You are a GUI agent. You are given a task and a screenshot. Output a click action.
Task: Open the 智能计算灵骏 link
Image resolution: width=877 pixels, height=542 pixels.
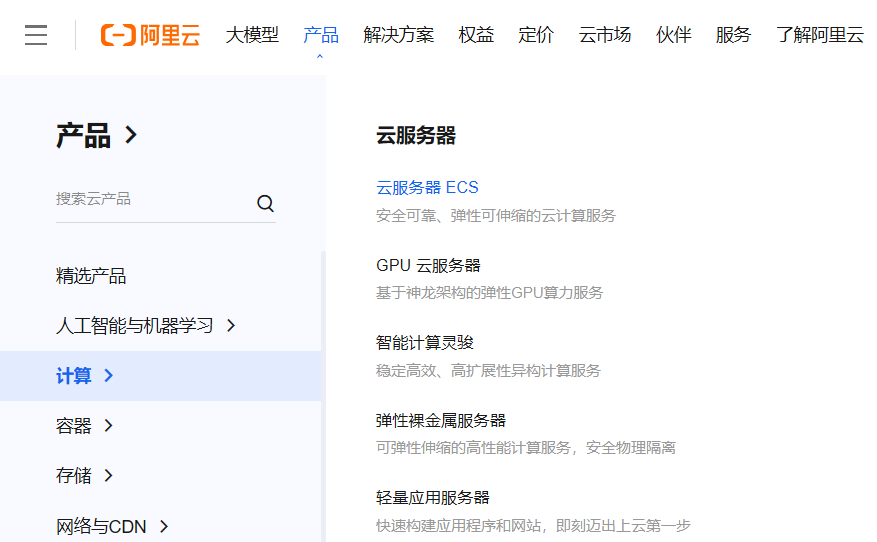point(425,342)
